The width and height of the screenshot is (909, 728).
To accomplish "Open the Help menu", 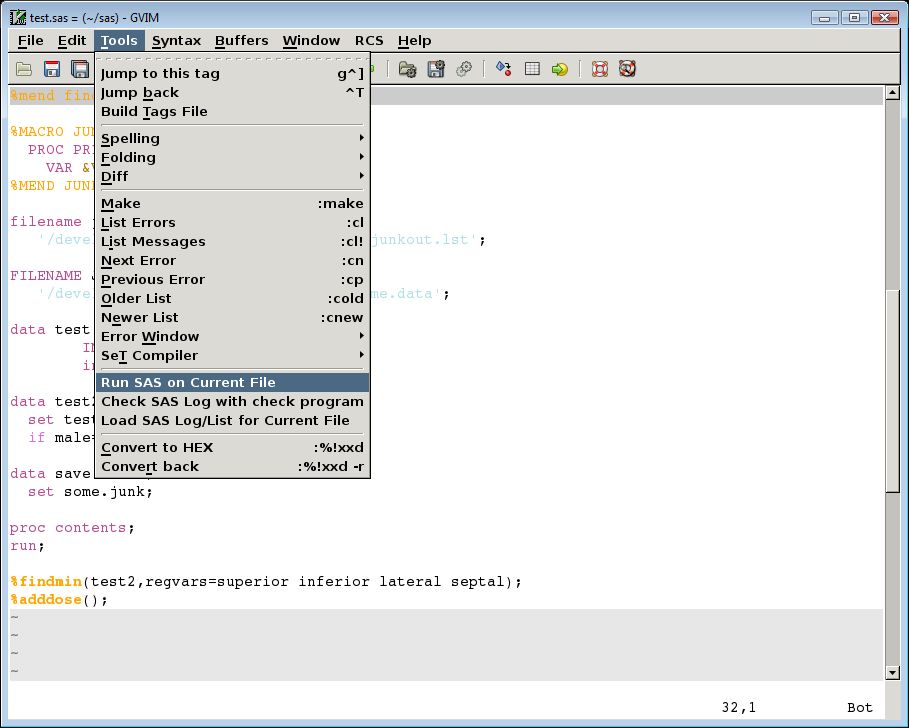I will [414, 41].
